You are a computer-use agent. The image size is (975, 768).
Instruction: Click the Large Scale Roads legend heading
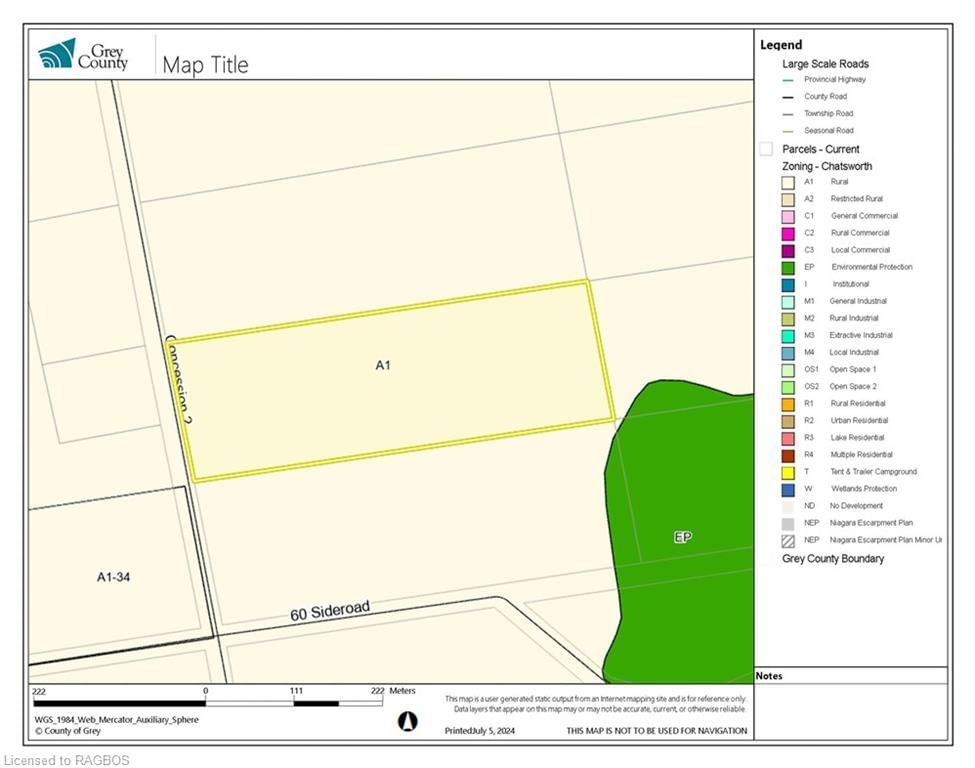click(x=825, y=63)
